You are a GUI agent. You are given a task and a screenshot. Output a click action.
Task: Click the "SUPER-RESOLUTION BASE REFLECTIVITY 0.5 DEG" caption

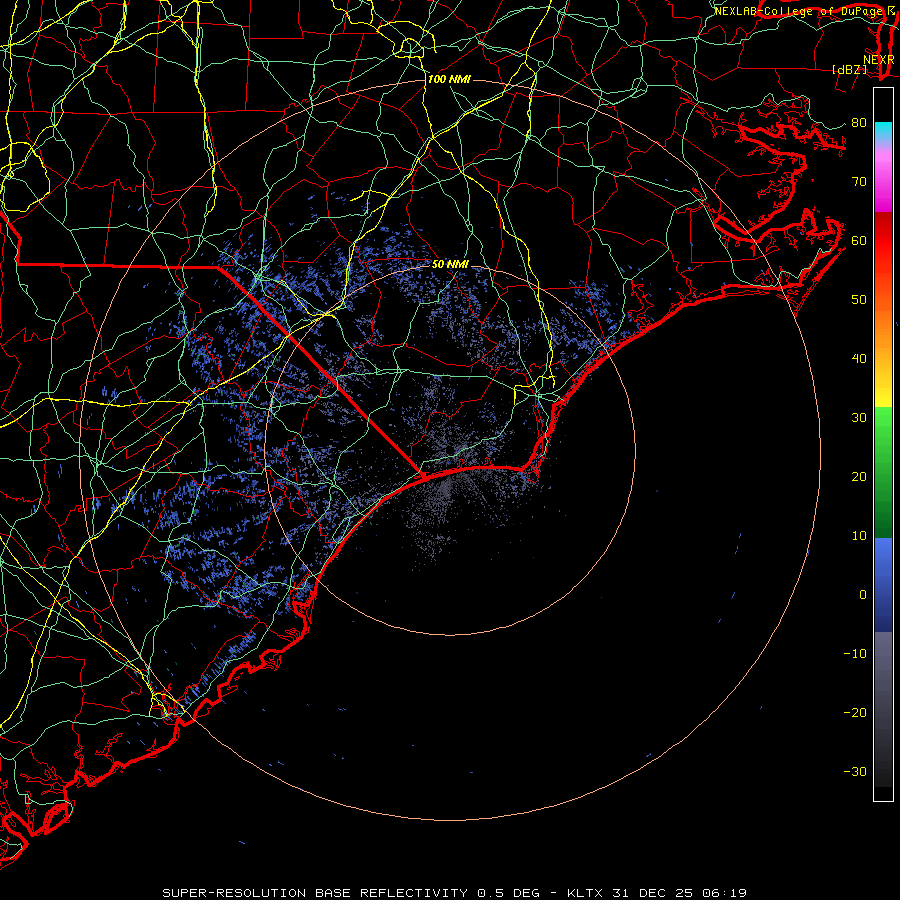[x=351, y=893]
